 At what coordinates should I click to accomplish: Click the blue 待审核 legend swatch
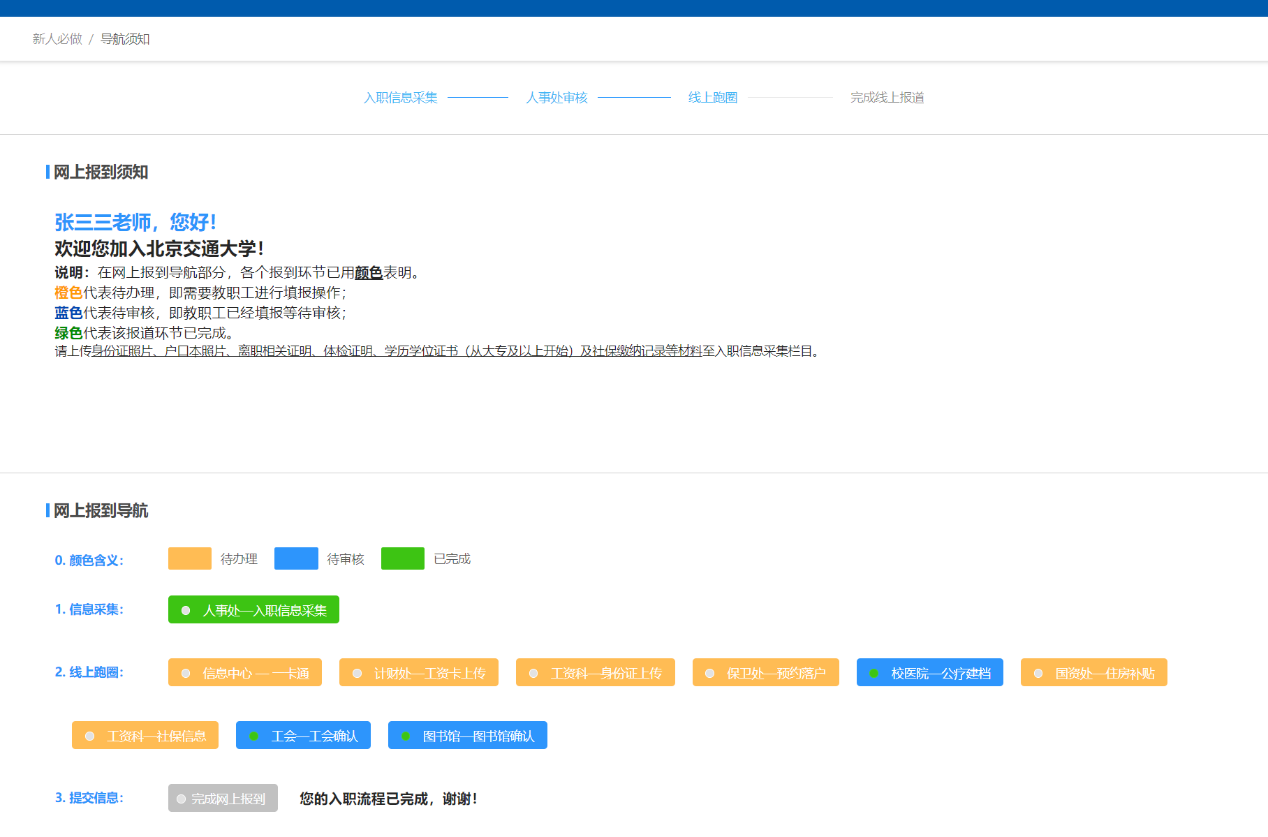[296, 559]
